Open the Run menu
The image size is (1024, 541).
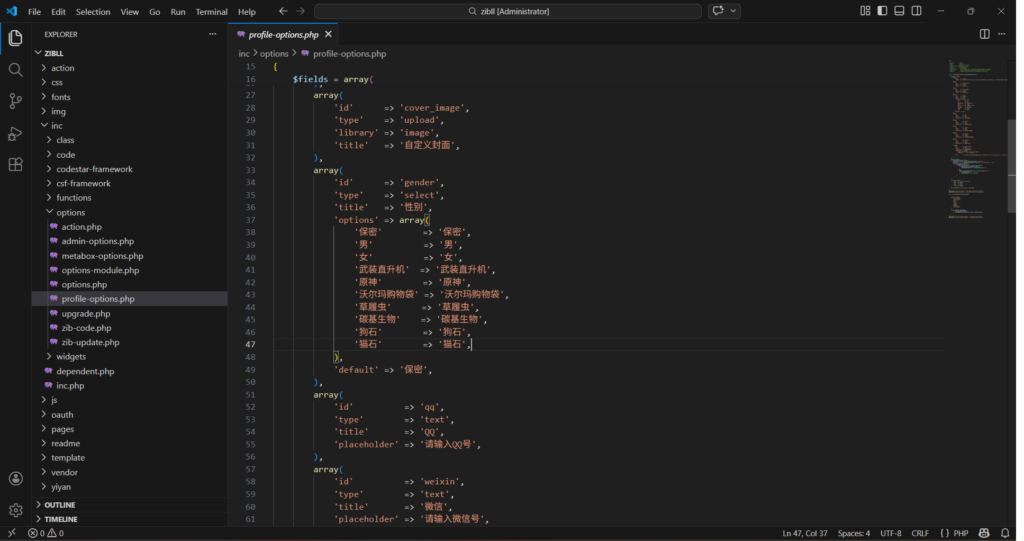[x=178, y=12]
